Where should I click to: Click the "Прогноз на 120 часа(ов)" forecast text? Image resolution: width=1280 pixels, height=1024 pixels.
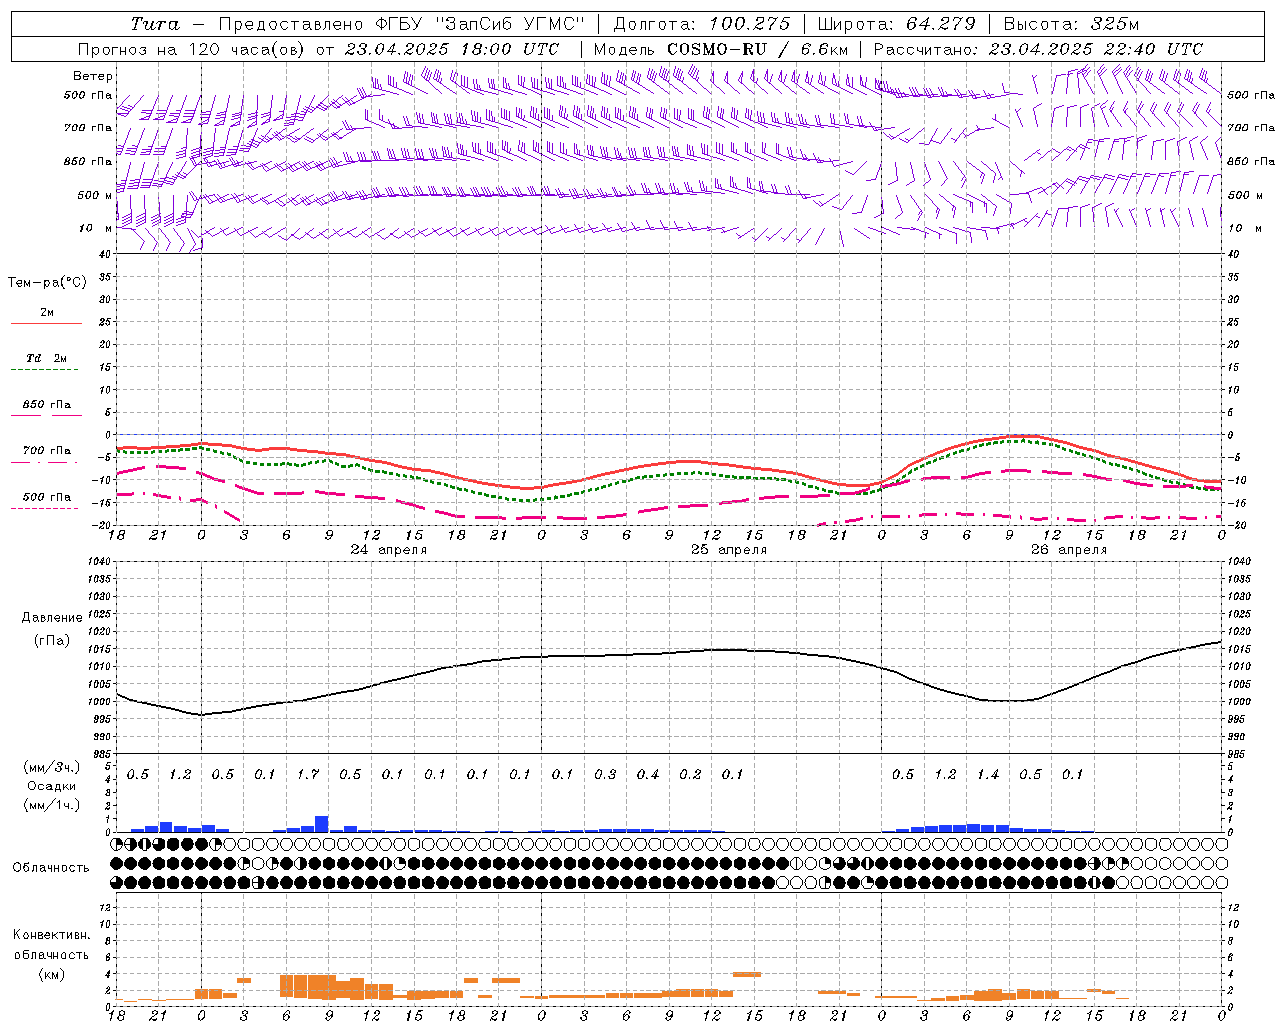[192, 49]
